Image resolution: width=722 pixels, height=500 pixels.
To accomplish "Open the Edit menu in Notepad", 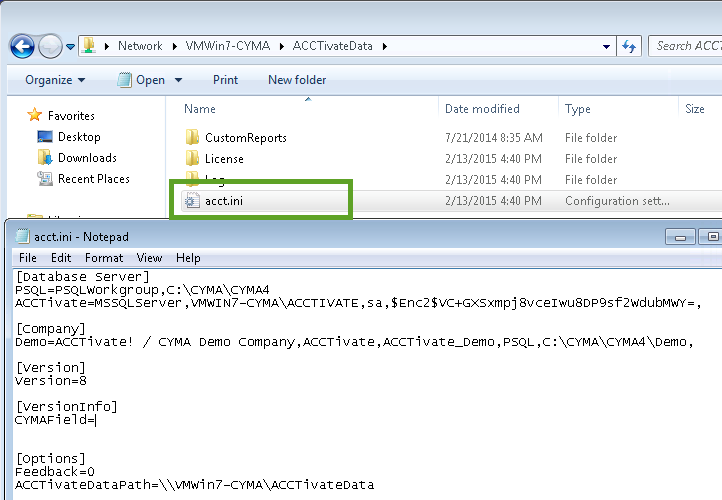I will click(x=61, y=258).
